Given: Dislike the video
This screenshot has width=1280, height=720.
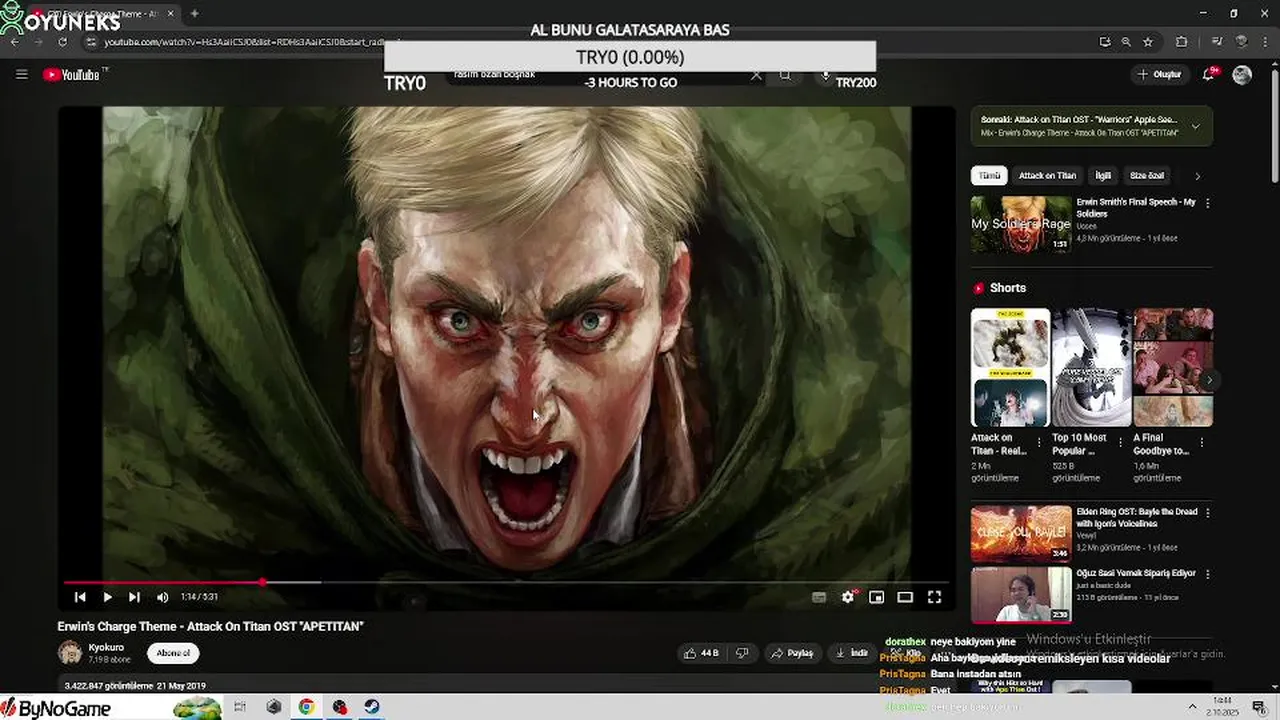Looking at the screenshot, I should point(742,653).
